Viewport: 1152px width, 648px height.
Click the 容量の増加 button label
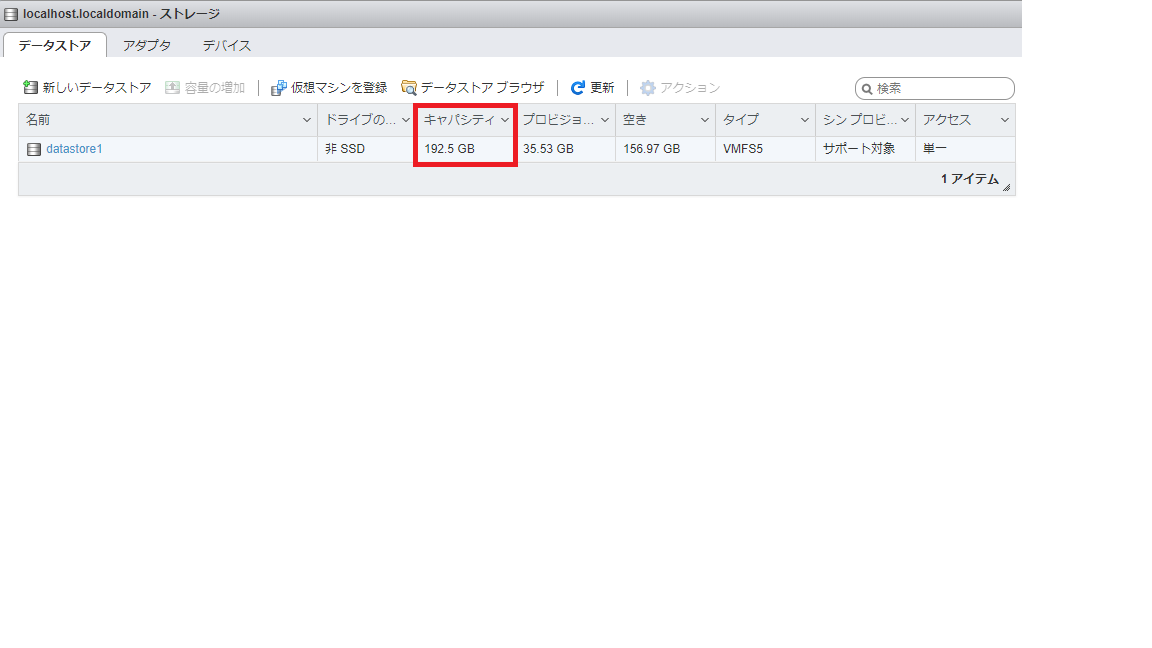[215, 87]
